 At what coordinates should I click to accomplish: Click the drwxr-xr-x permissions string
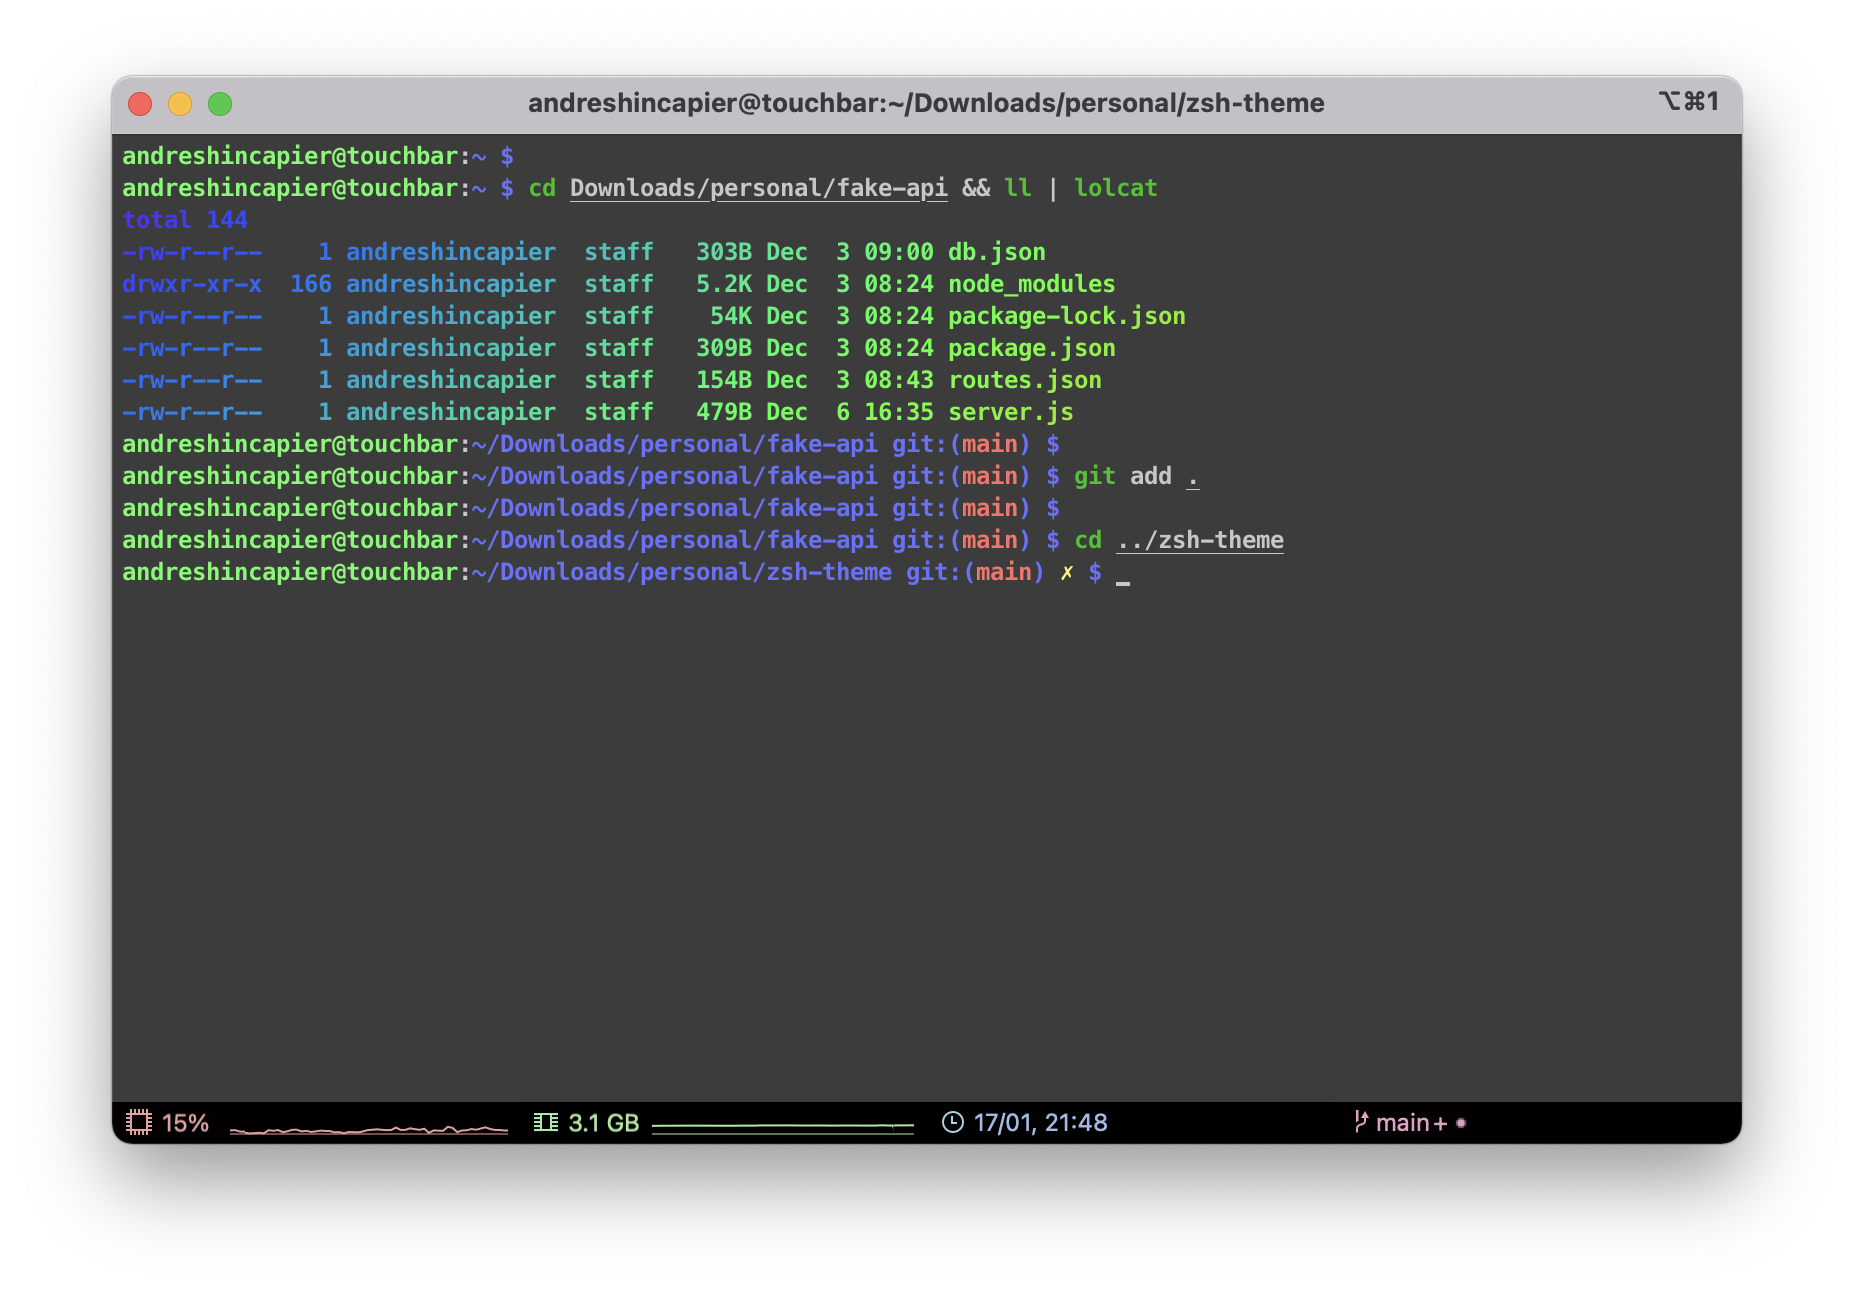192,284
